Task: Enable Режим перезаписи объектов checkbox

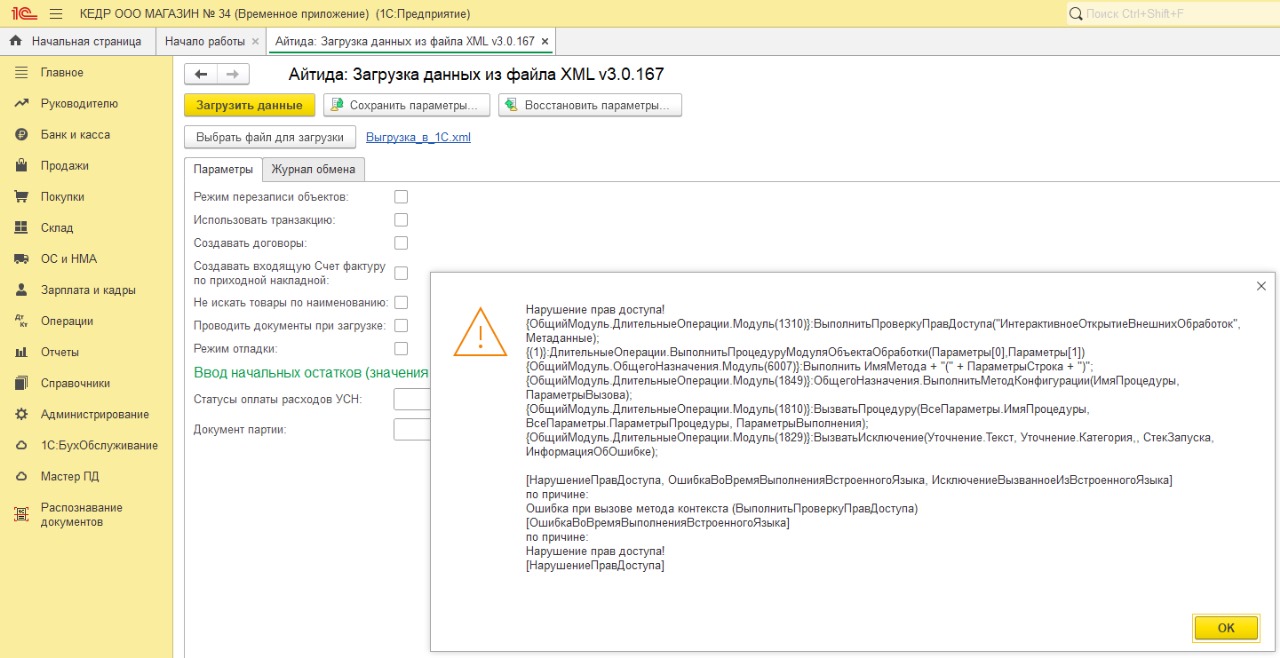Action: 401,197
